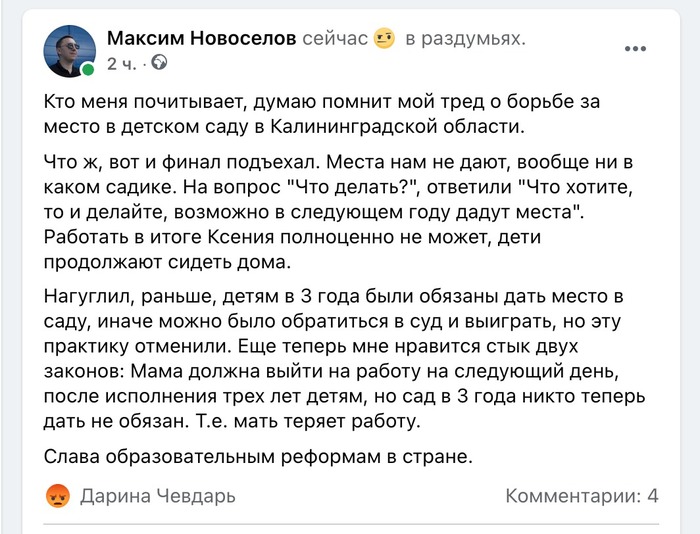Open Дарина Чевдарь's profile from reactions
The image size is (700, 534).
point(157,496)
